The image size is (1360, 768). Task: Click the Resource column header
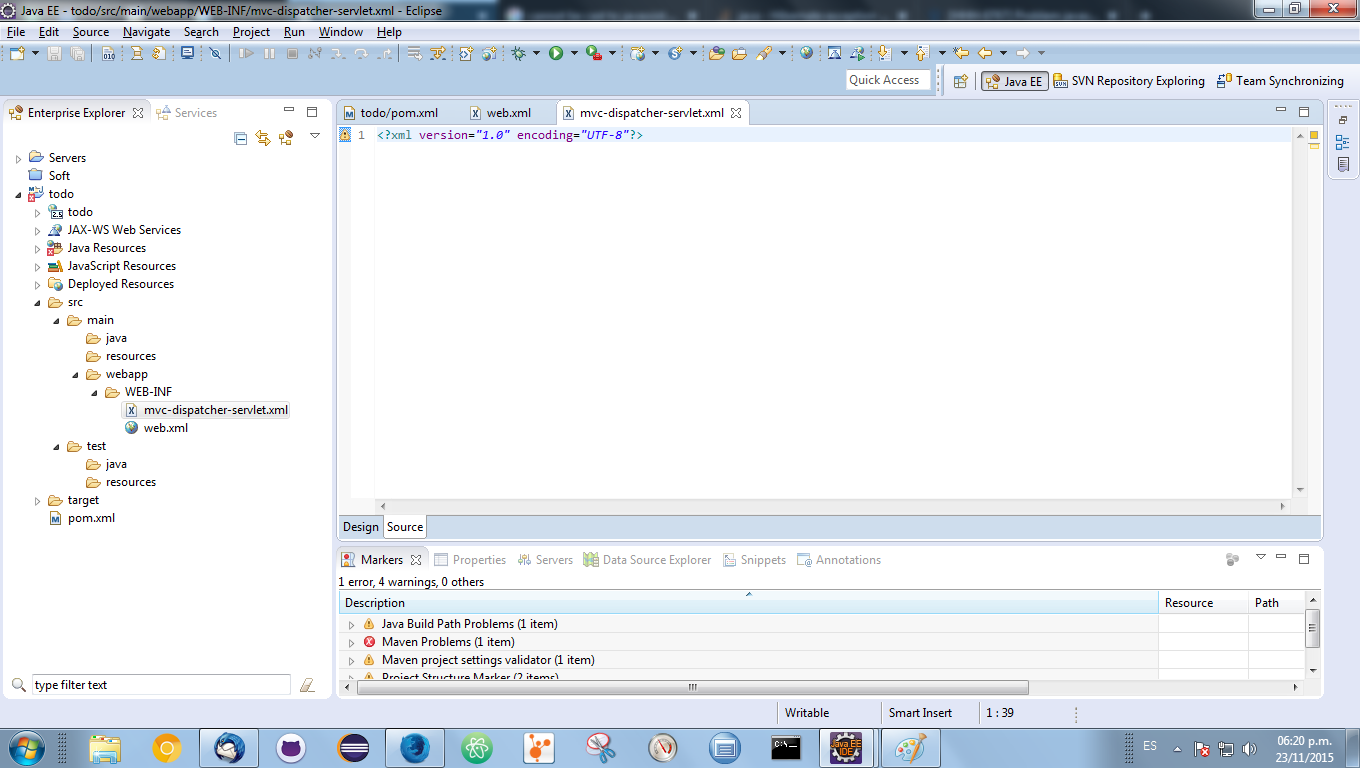click(x=1203, y=603)
